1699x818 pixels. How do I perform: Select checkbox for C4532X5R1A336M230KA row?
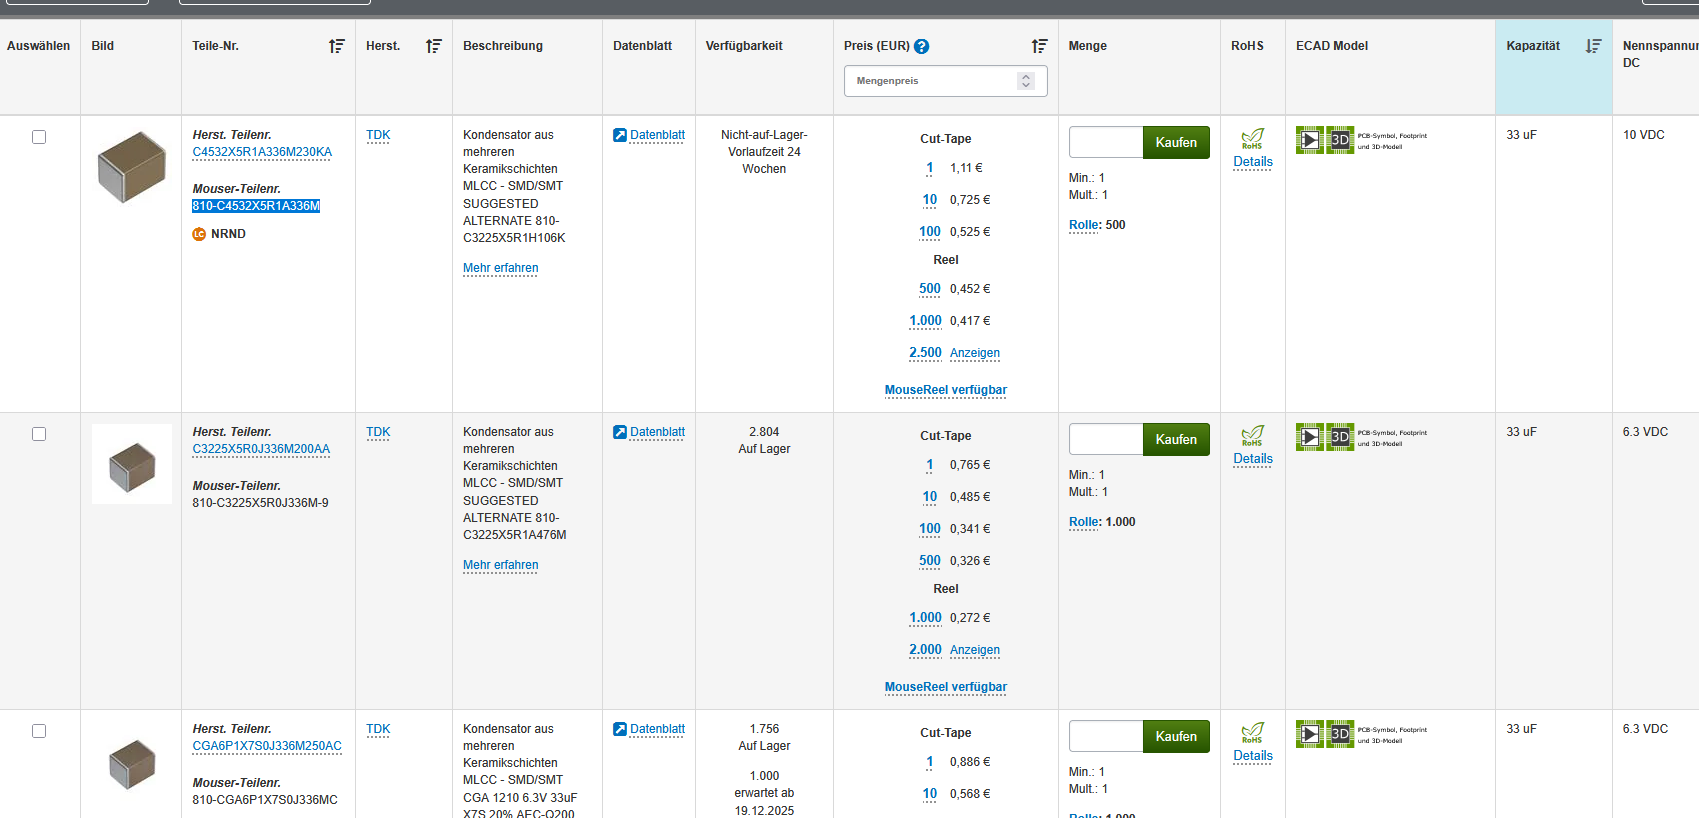click(39, 137)
